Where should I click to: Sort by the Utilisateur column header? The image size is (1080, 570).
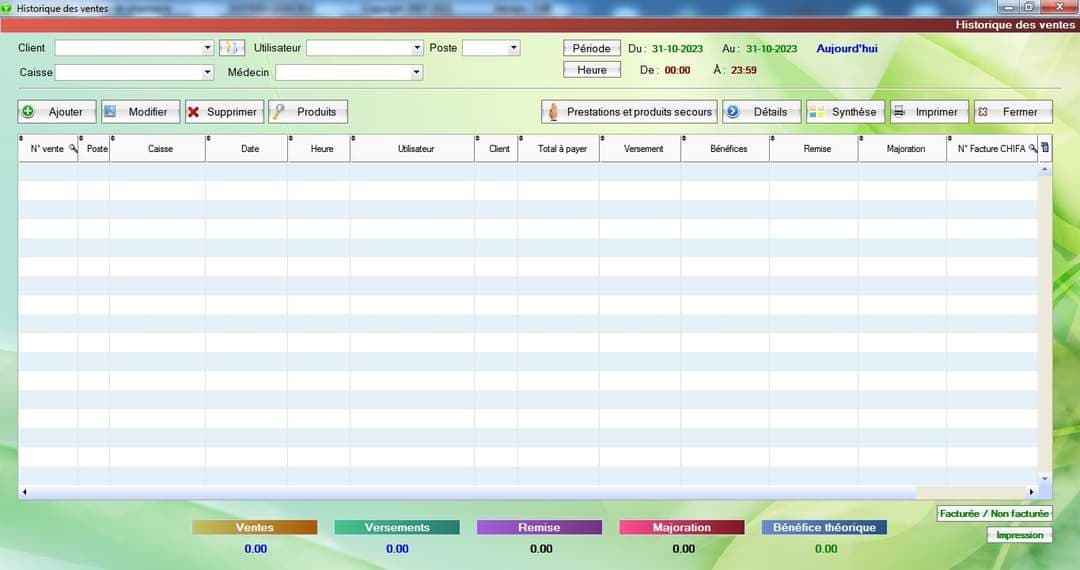click(x=413, y=148)
